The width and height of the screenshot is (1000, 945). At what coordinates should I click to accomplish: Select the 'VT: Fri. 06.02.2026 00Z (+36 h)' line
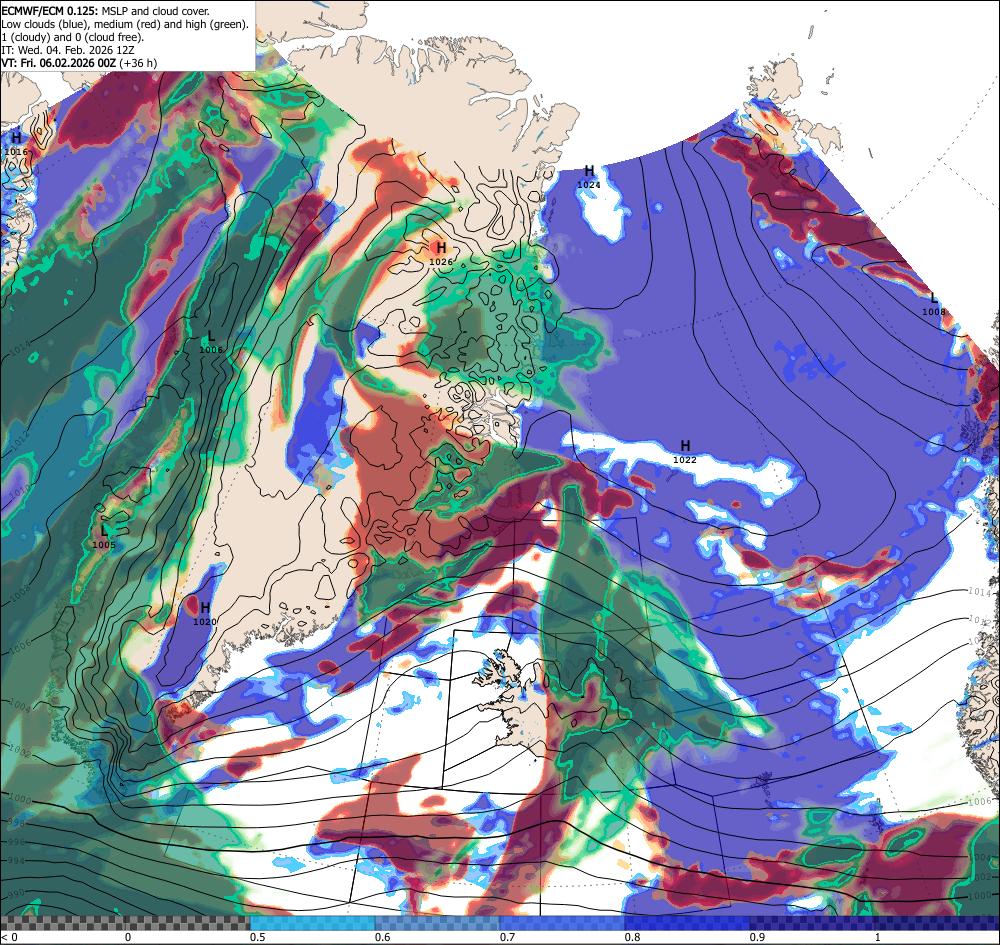79,63
